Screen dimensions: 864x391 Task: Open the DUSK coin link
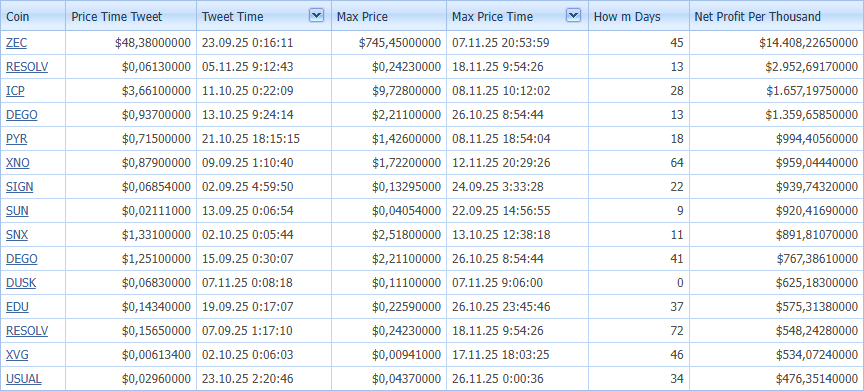[x=21, y=283]
